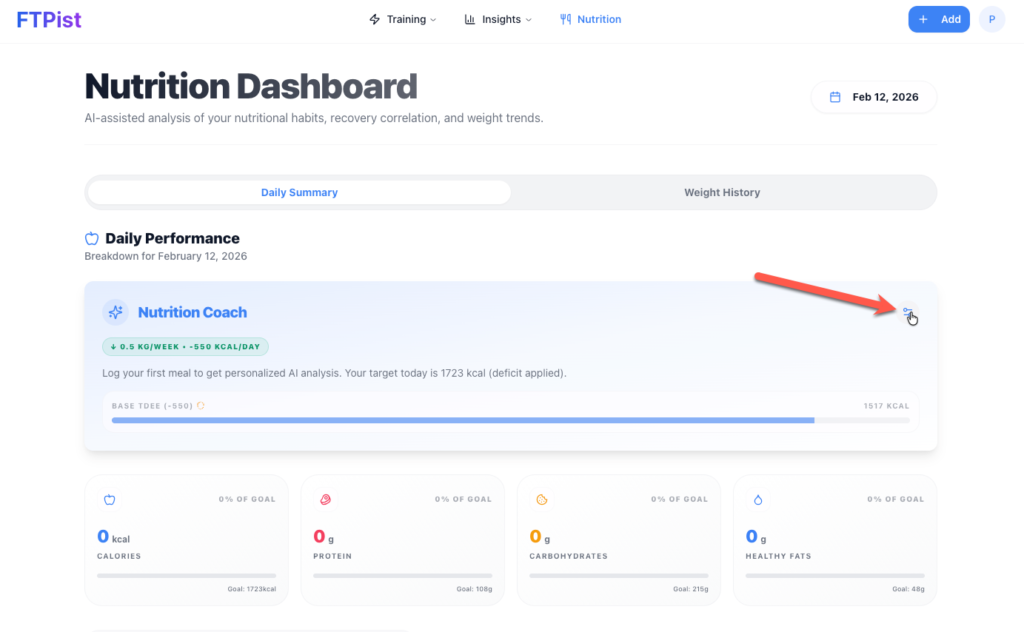Select the Daily Summary tab
The width and height of the screenshot is (1024, 632).
pos(299,192)
